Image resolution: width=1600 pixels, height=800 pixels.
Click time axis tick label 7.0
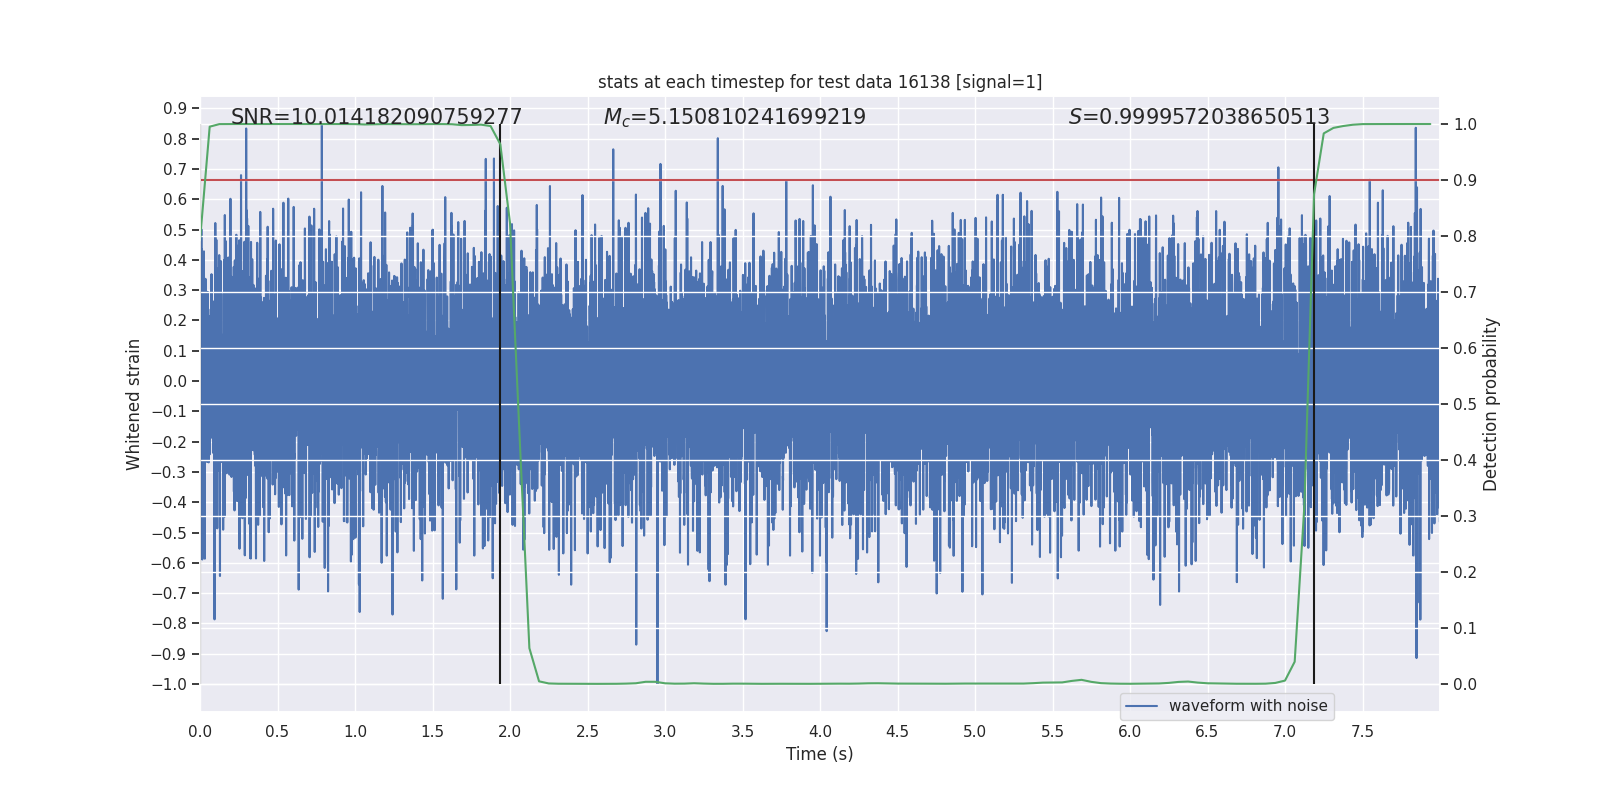(x=1285, y=731)
